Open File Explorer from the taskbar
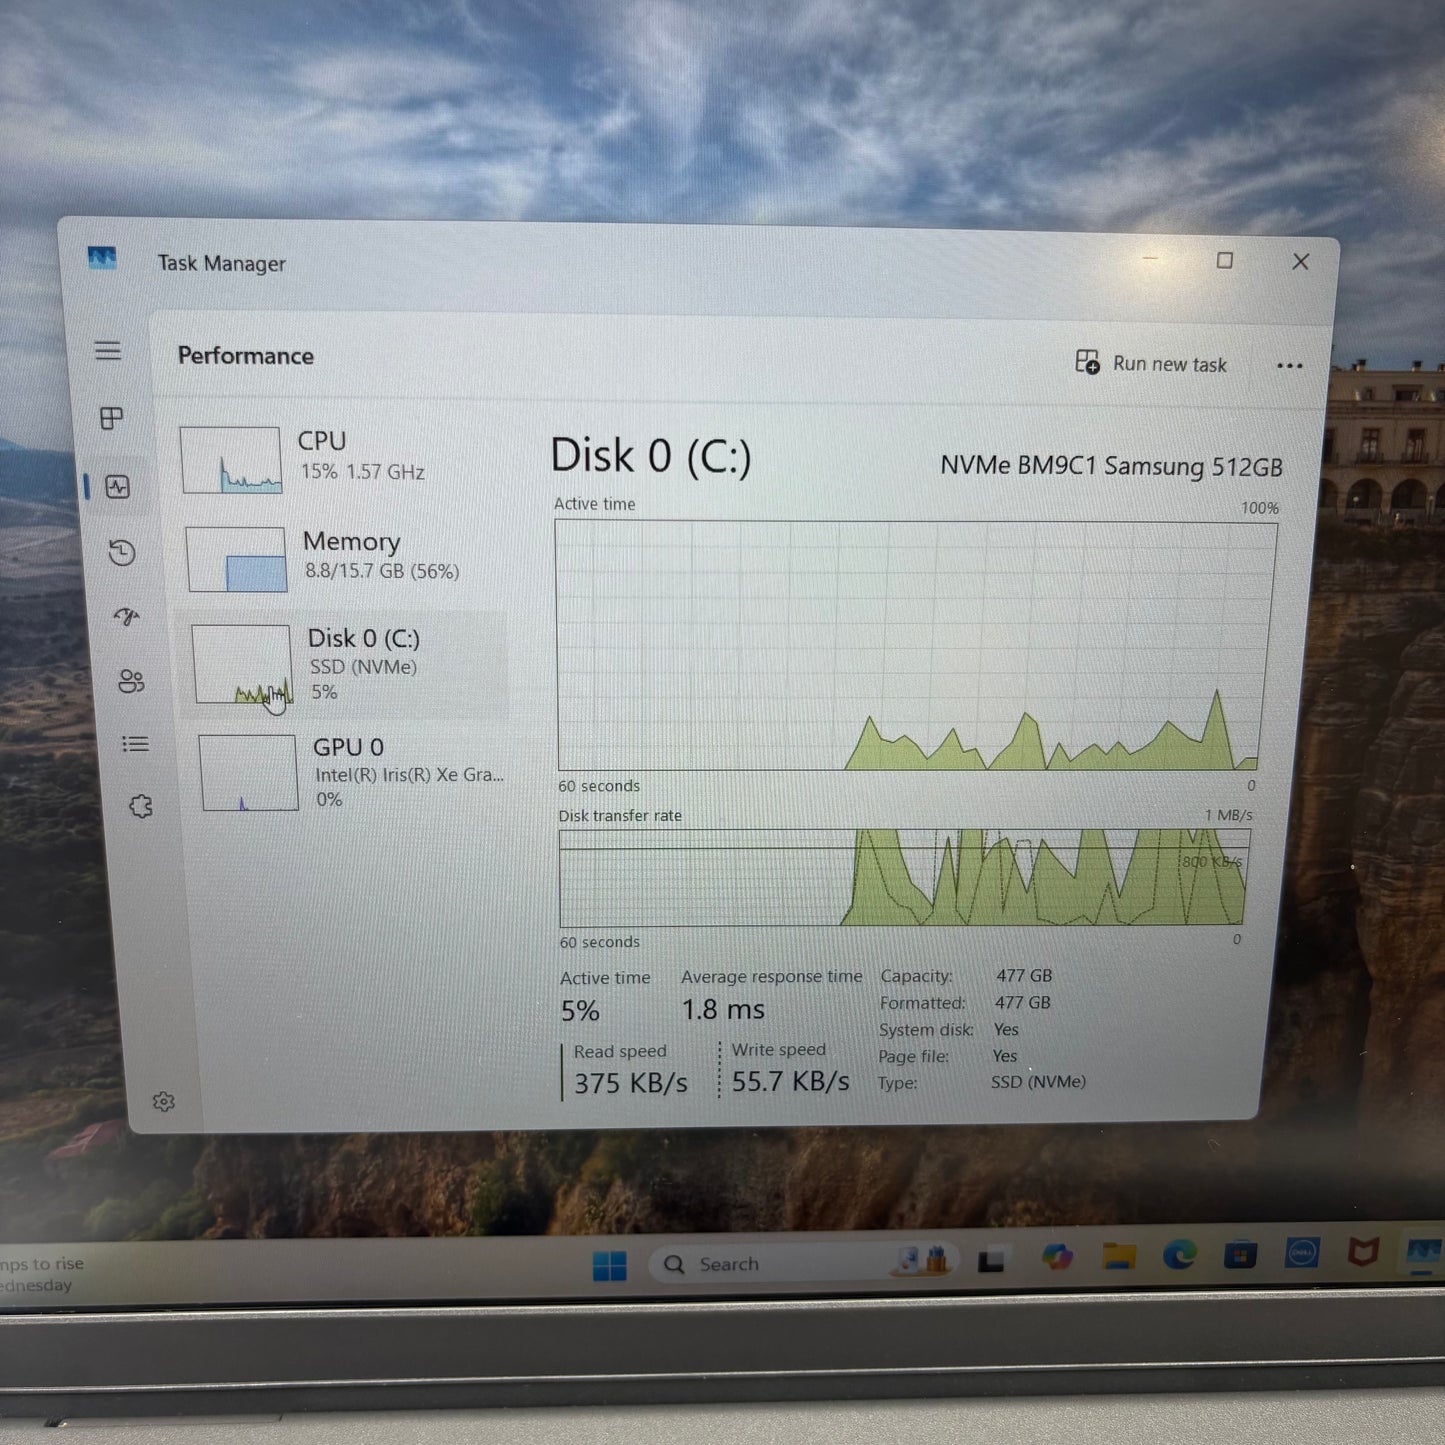 (x=1119, y=1256)
